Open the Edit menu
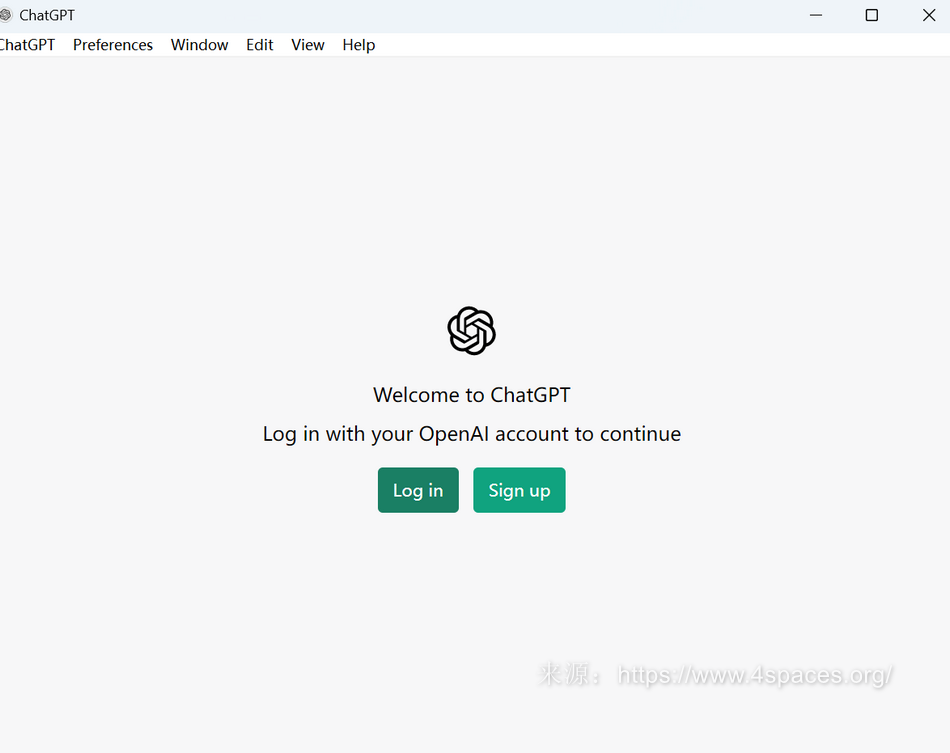This screenshot has width=950, height=753. pyautogui.click(x=260, y=45)
